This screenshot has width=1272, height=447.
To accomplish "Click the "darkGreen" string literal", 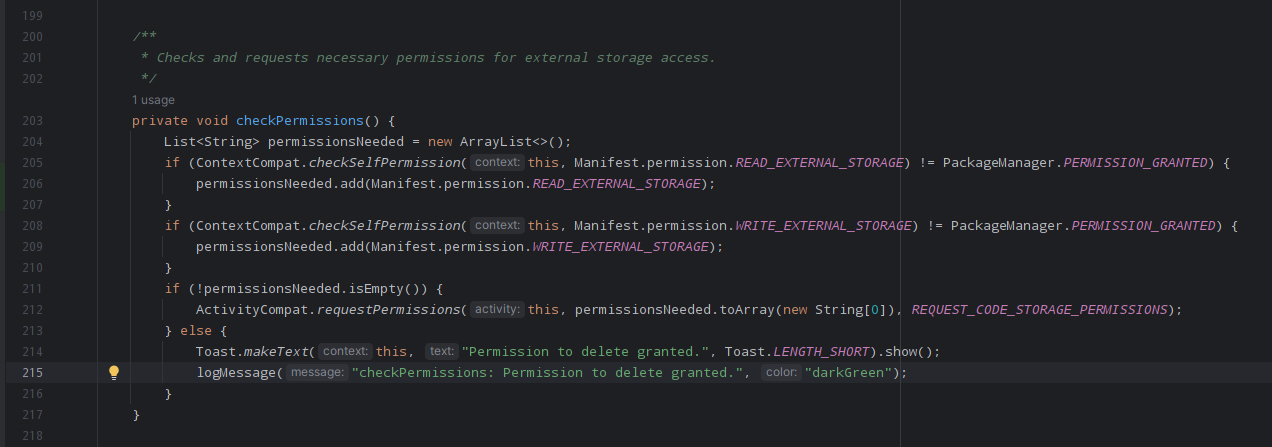I will coord(847,373).
